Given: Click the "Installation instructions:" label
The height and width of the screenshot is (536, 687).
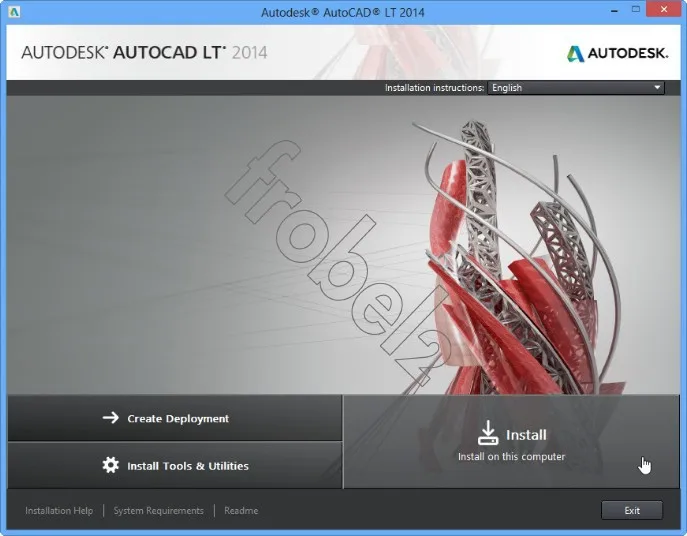Looking at the screenshot, I should point(434,88).
